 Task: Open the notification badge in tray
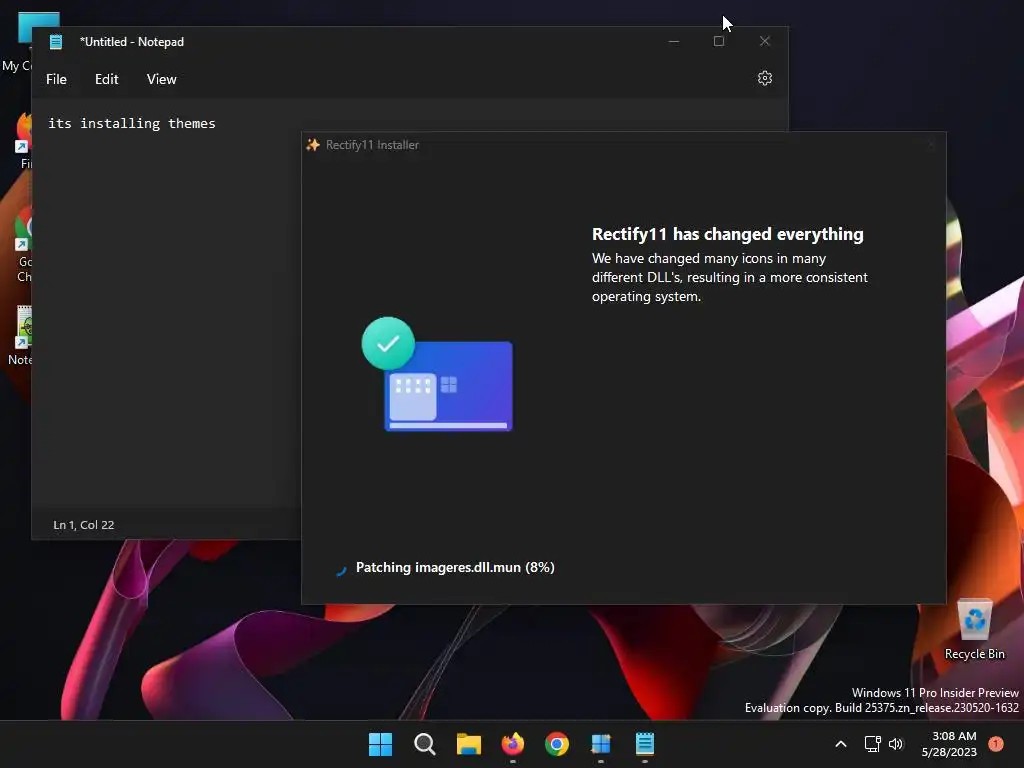pyautogui.click(x=996, y=744)
